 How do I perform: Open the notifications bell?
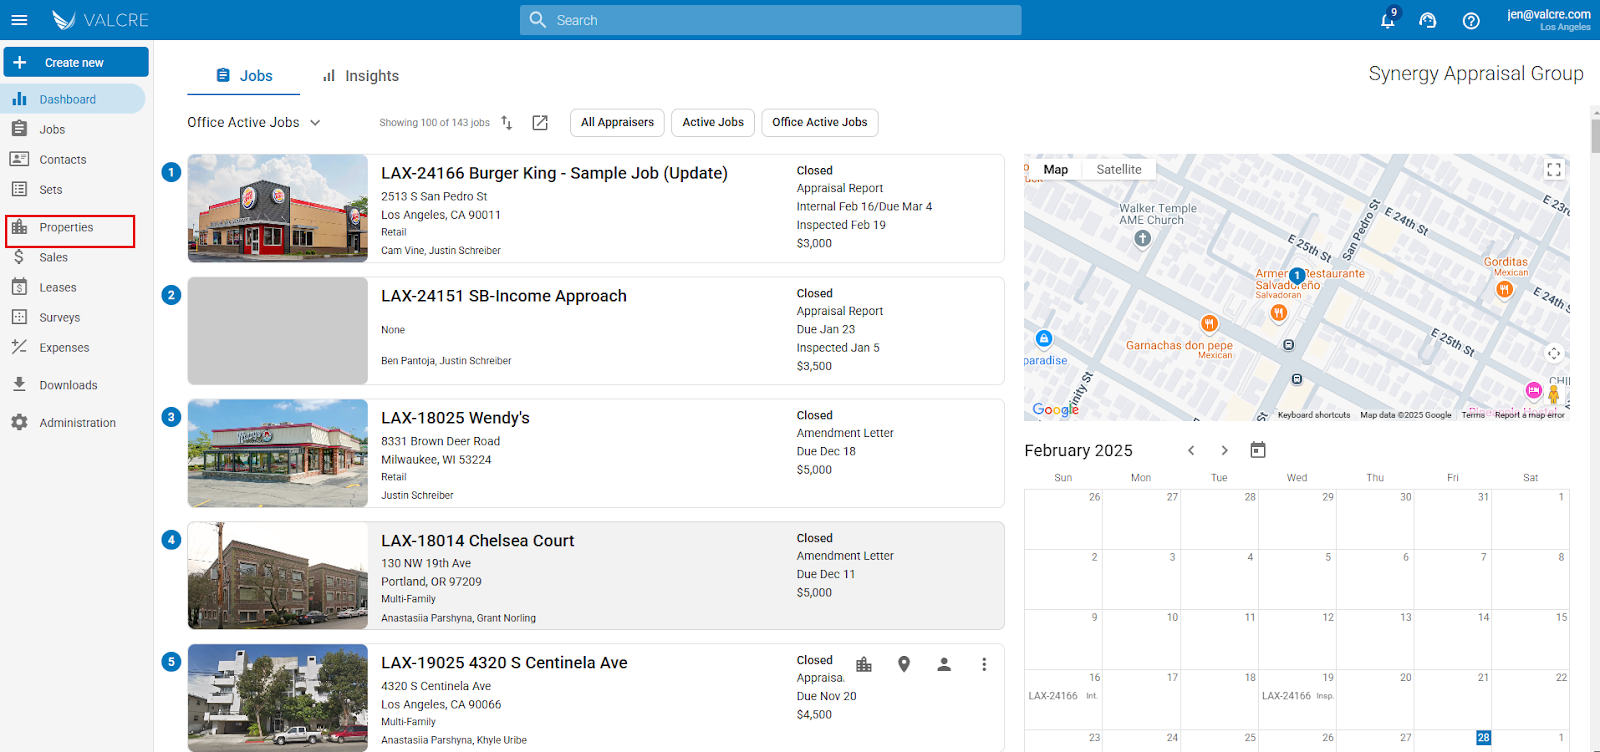(1388, 20)
